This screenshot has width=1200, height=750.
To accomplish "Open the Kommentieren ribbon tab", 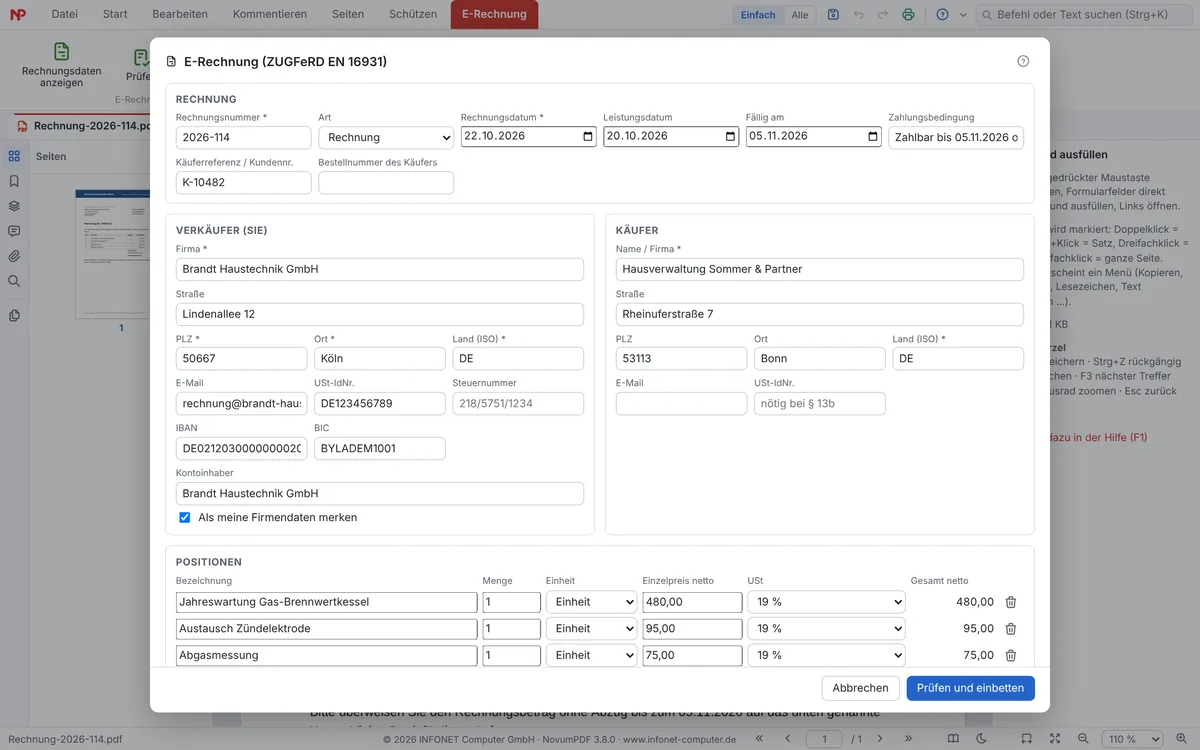I will [x=268, y=14].
